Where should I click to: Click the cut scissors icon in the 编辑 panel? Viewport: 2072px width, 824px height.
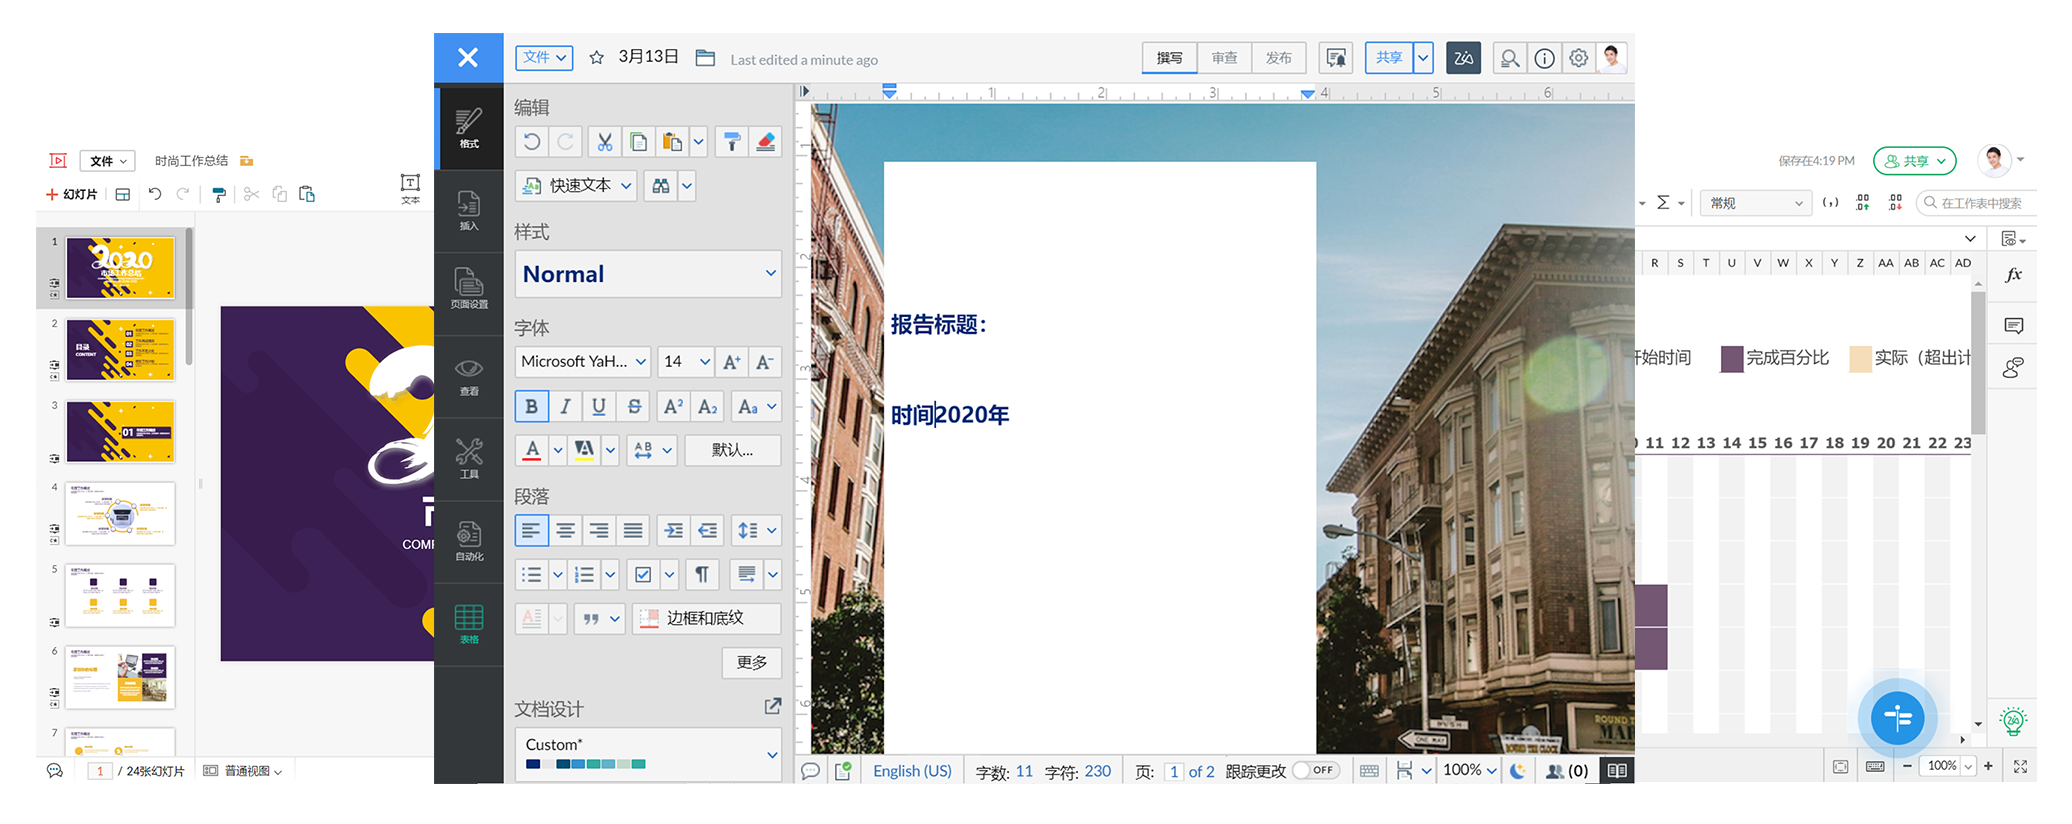604,142
